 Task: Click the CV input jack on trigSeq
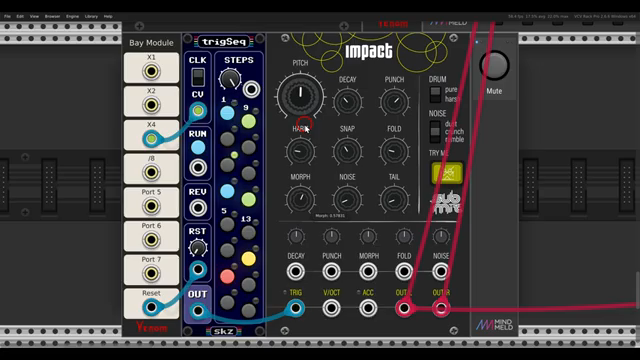198,111
